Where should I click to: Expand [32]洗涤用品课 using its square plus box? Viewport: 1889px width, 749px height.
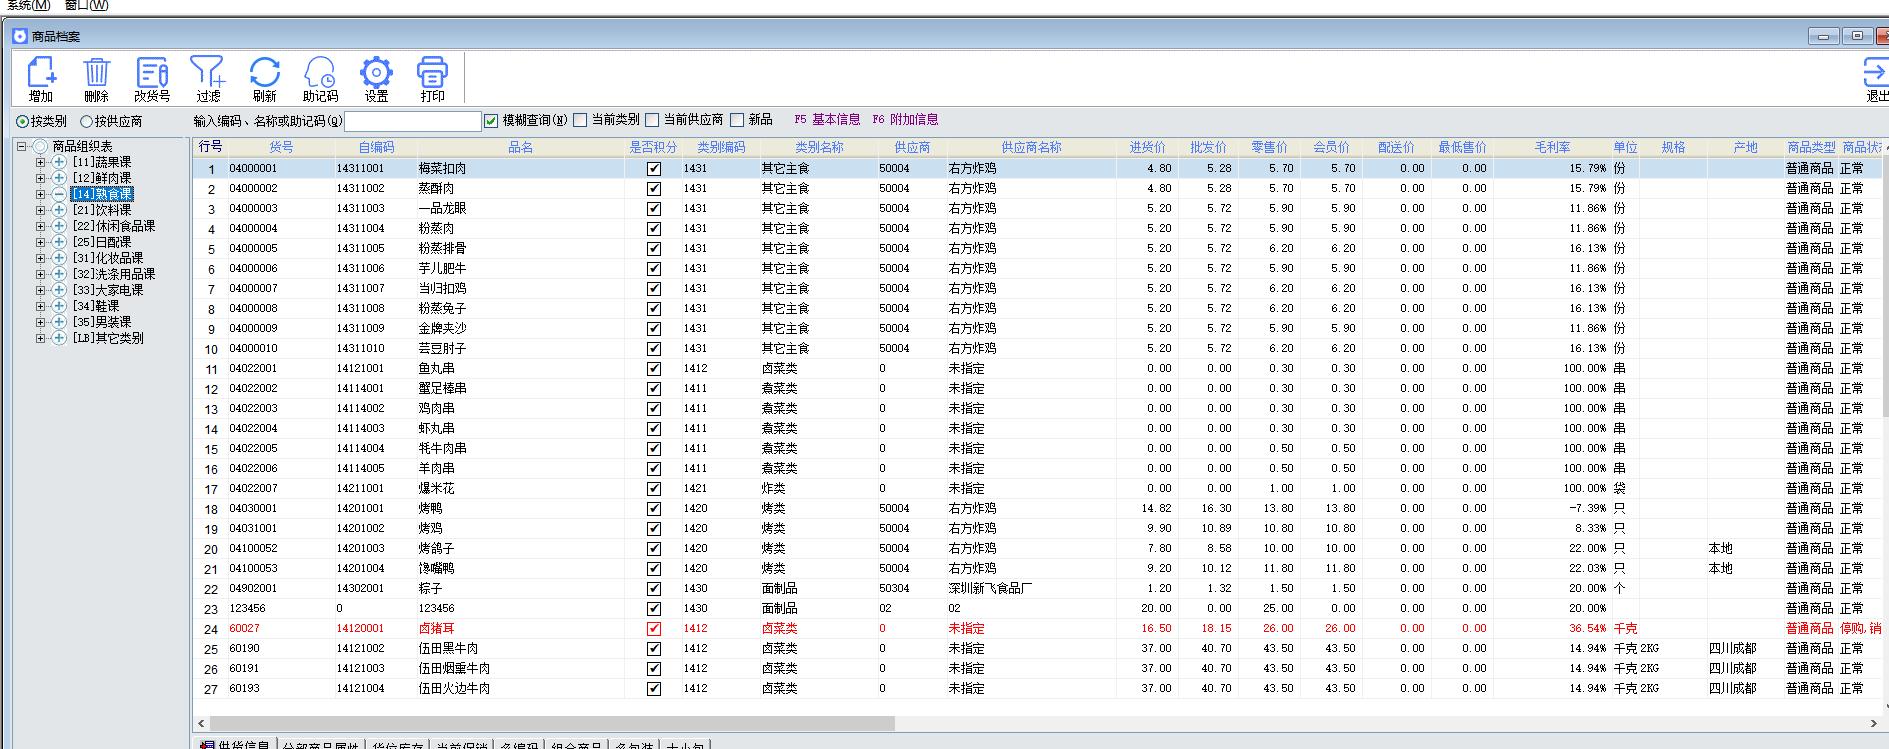click(x=40, y=274)
